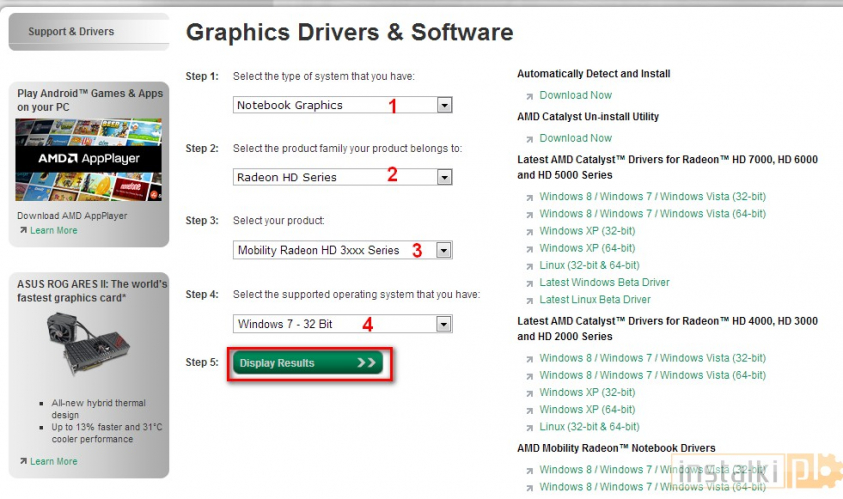Click the green Display Results button

coord(308,363)
